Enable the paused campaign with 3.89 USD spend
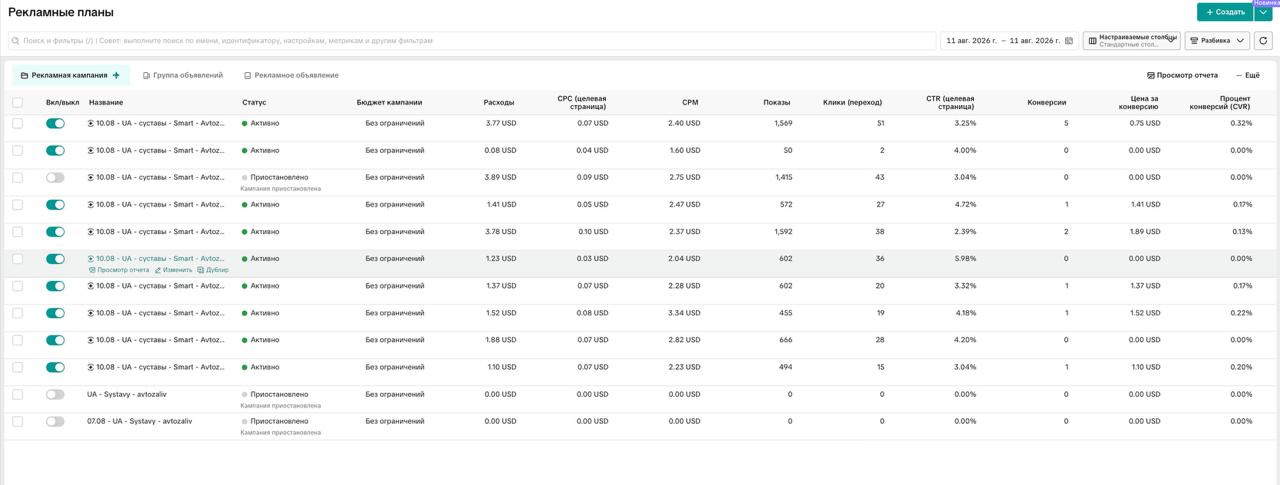This screenshot has width=1280, height=485. pyautogui.click(x=55, y=177)
